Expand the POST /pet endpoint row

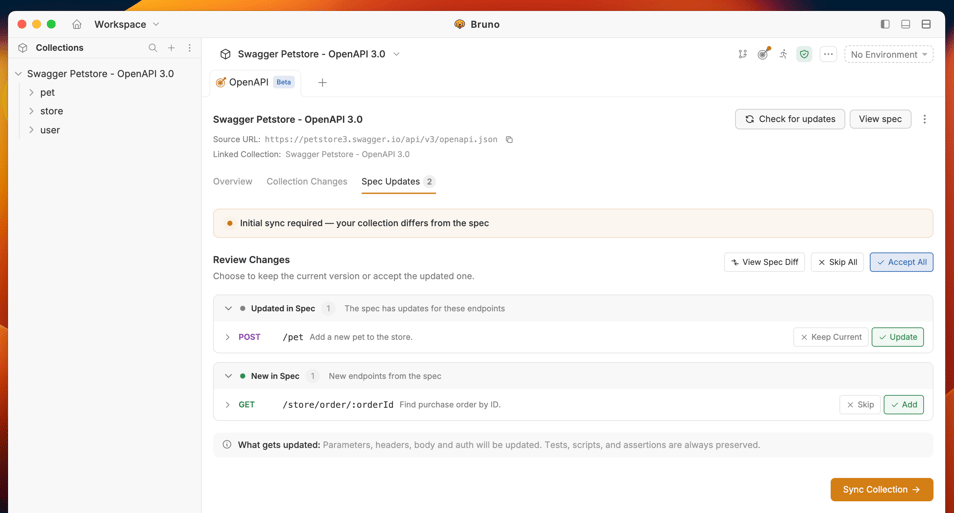[228, 337]
